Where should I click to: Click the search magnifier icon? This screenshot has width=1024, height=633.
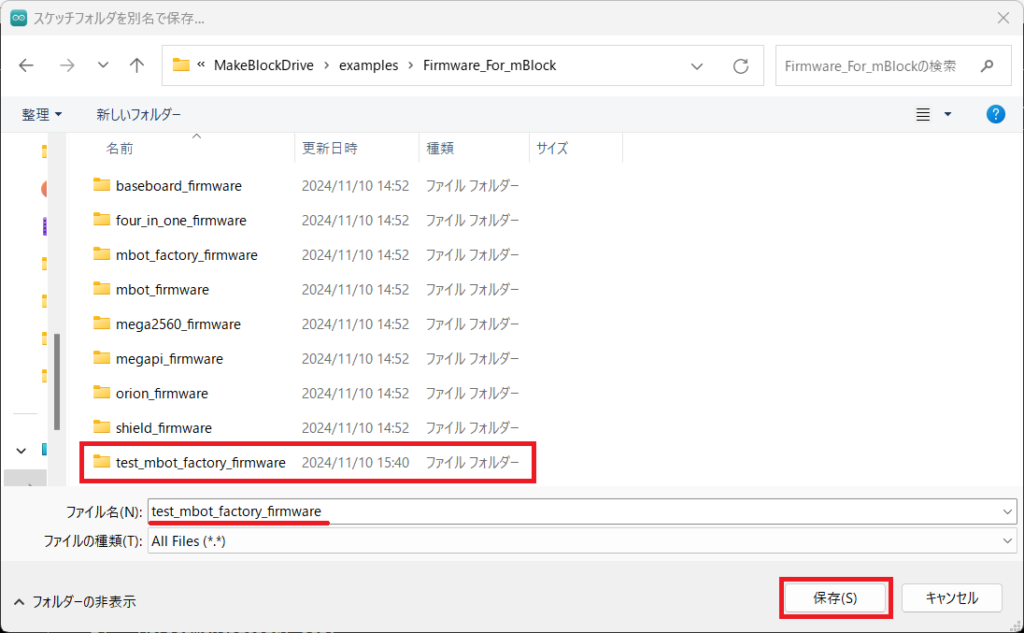click(987, 66)
